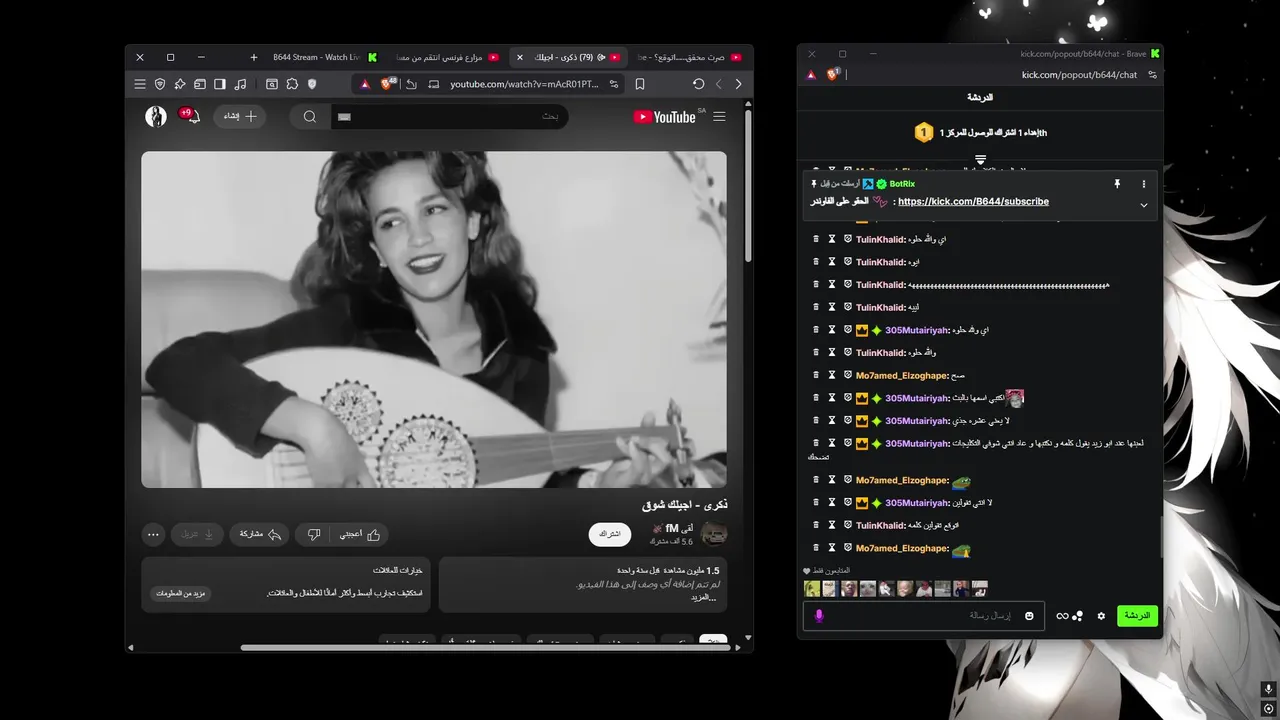The height and width of the screenshot is (720, 1280).
Task: Timeout icon on TulinKhalid's اقواع message
Action: point(831,525)
